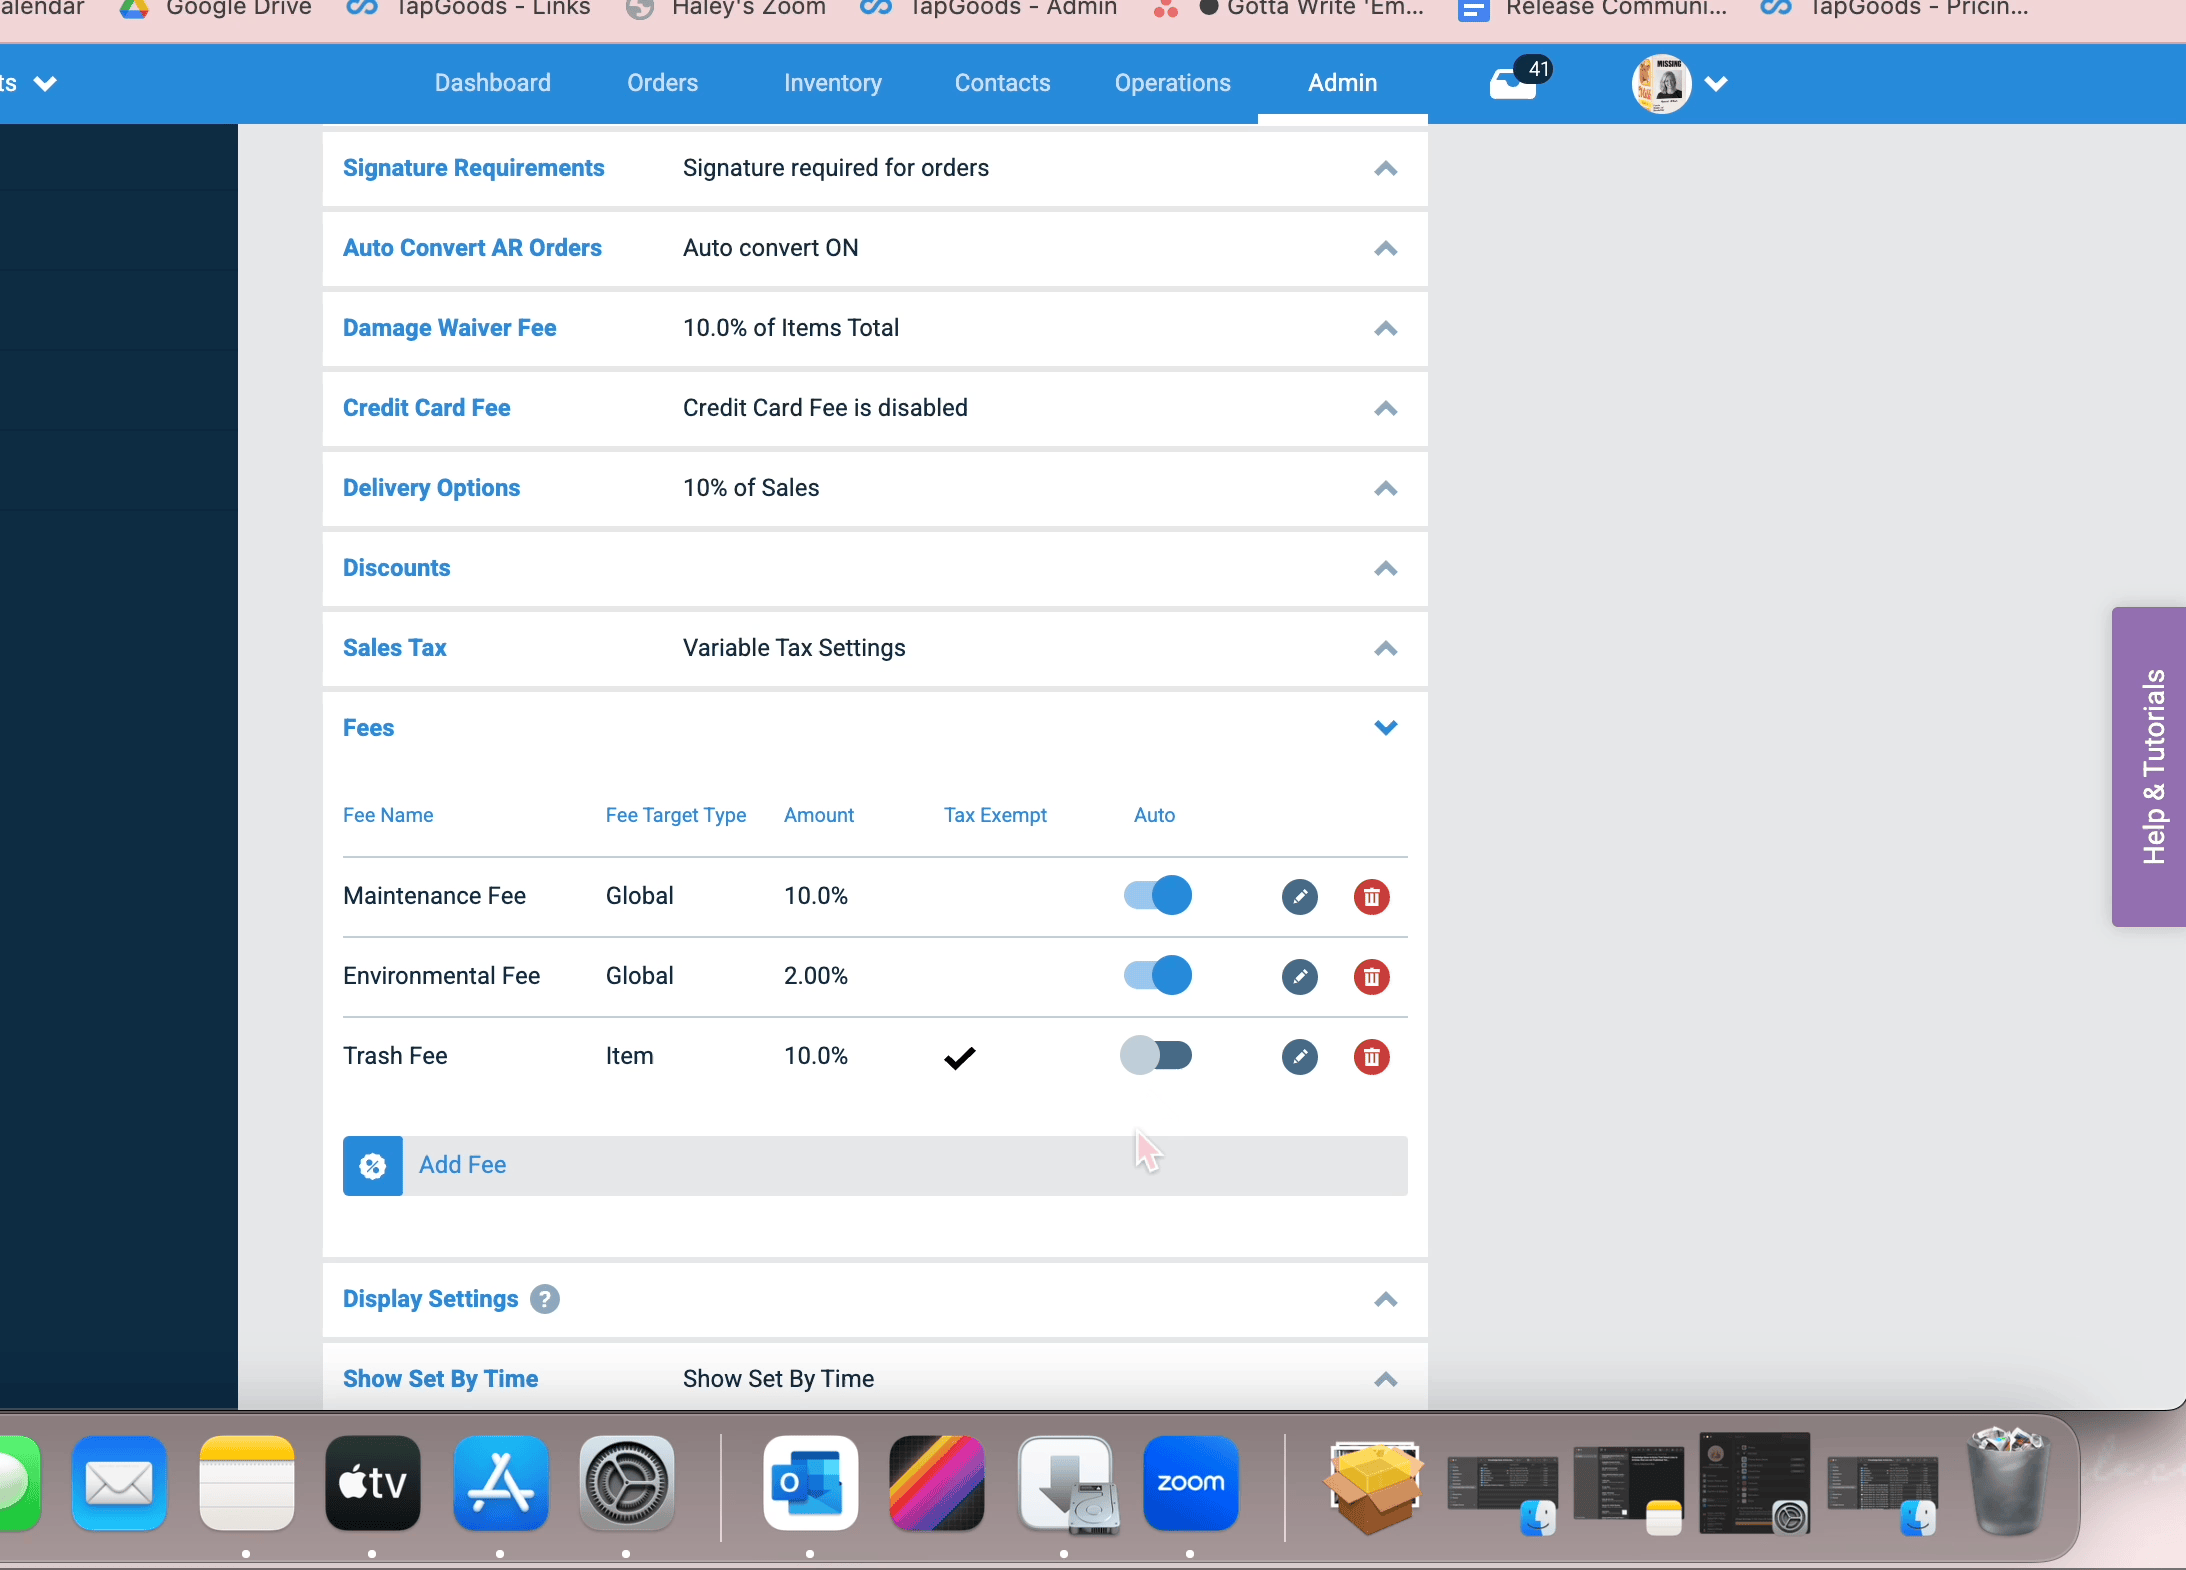Open the Sales Tax link
The width and height of the screenshot is (2186, 1570).
[x=394, y=648]
